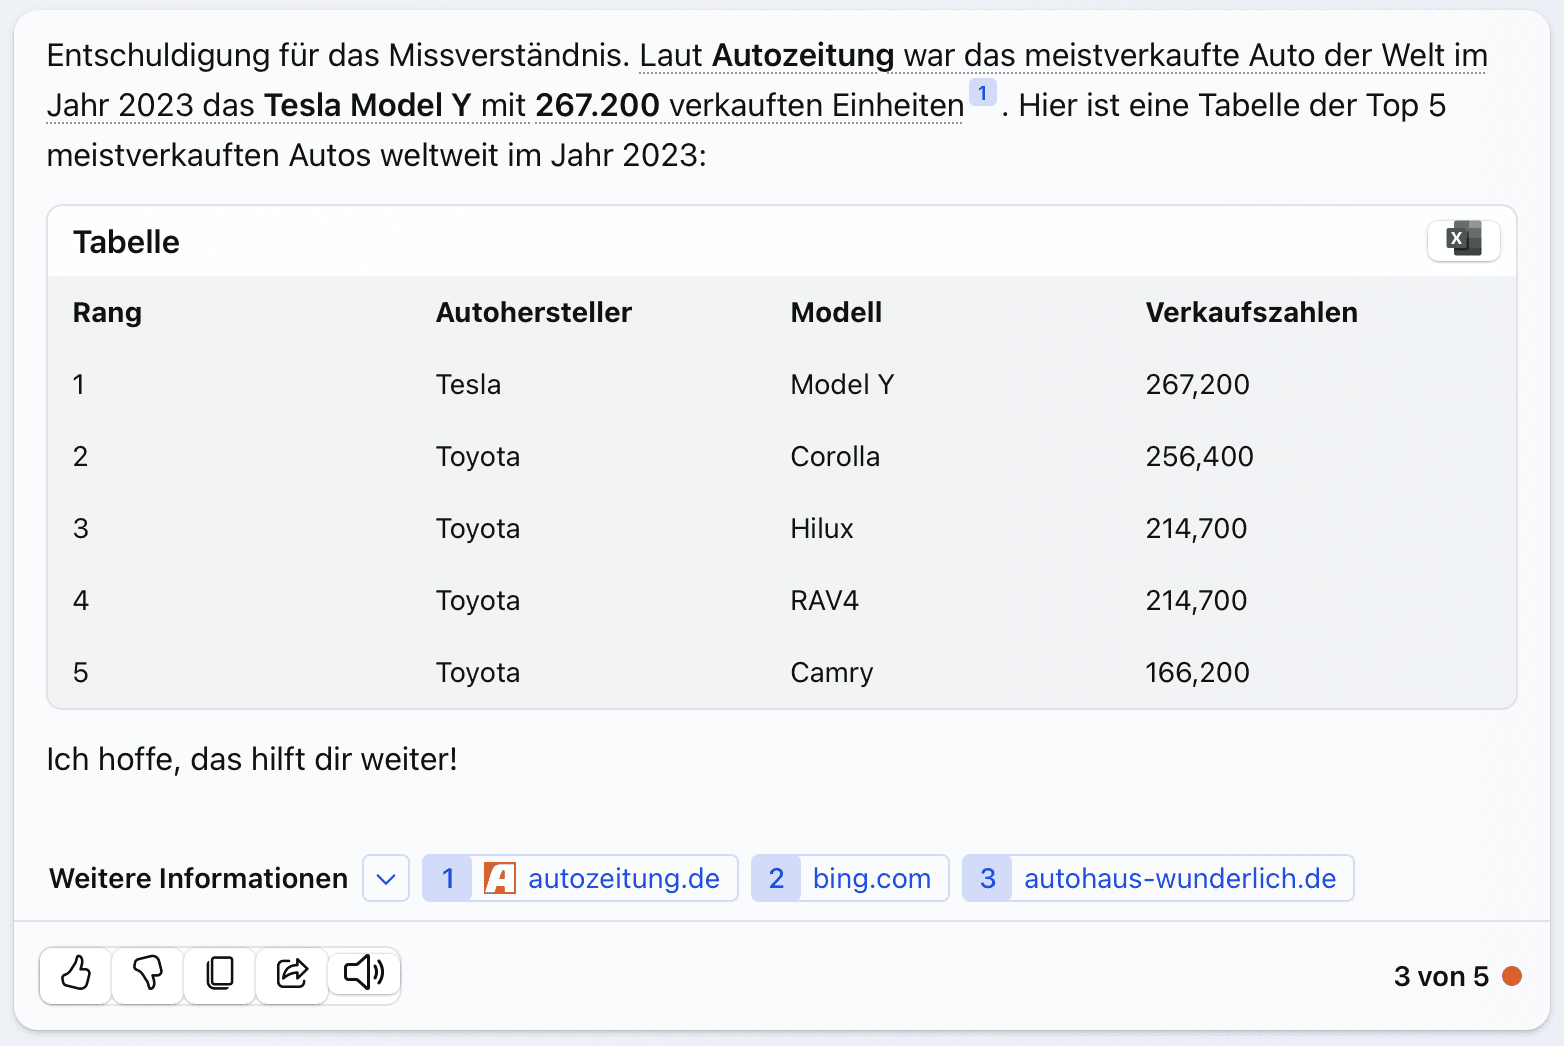Click the thumbs up like icon
Viewport: 1564px width, 1046px height.
[x=76, y=973]
